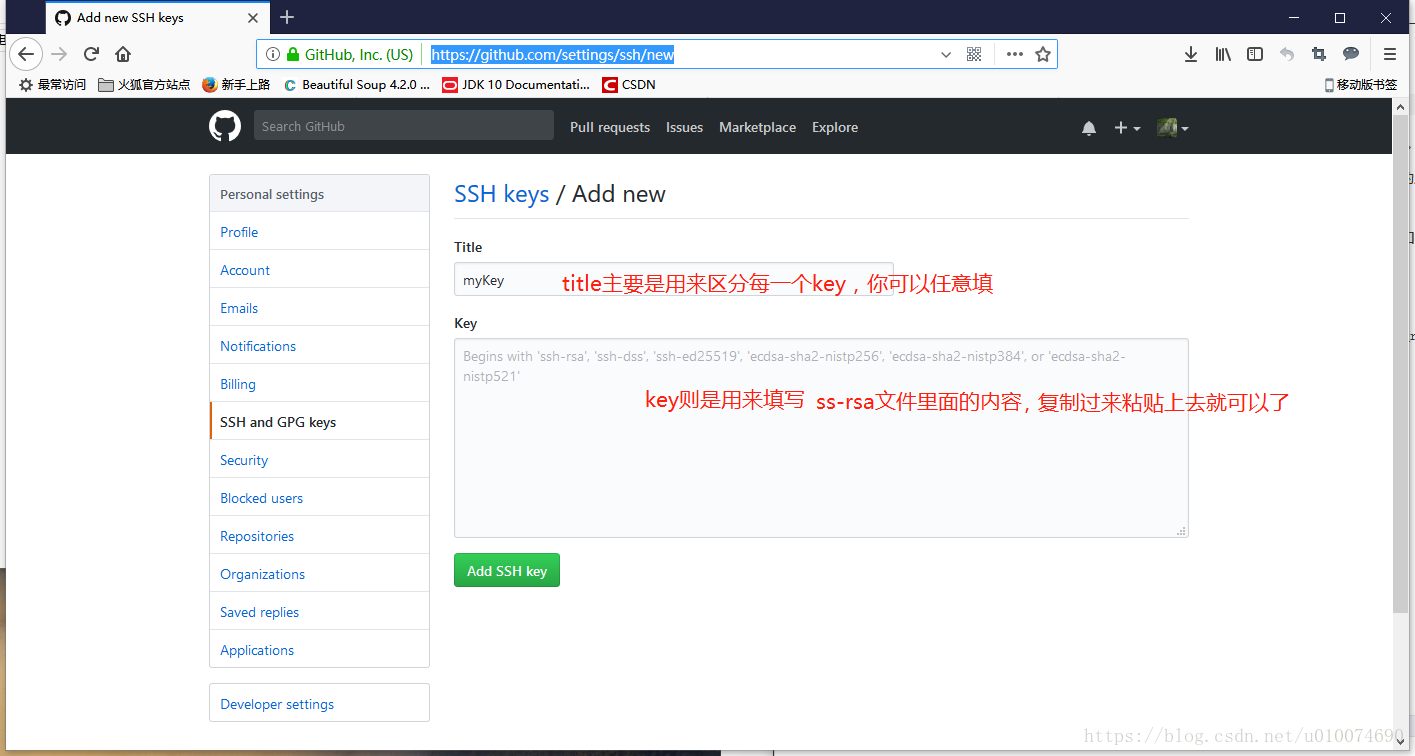Open the 最常访问 bookmark

point(53,85)
